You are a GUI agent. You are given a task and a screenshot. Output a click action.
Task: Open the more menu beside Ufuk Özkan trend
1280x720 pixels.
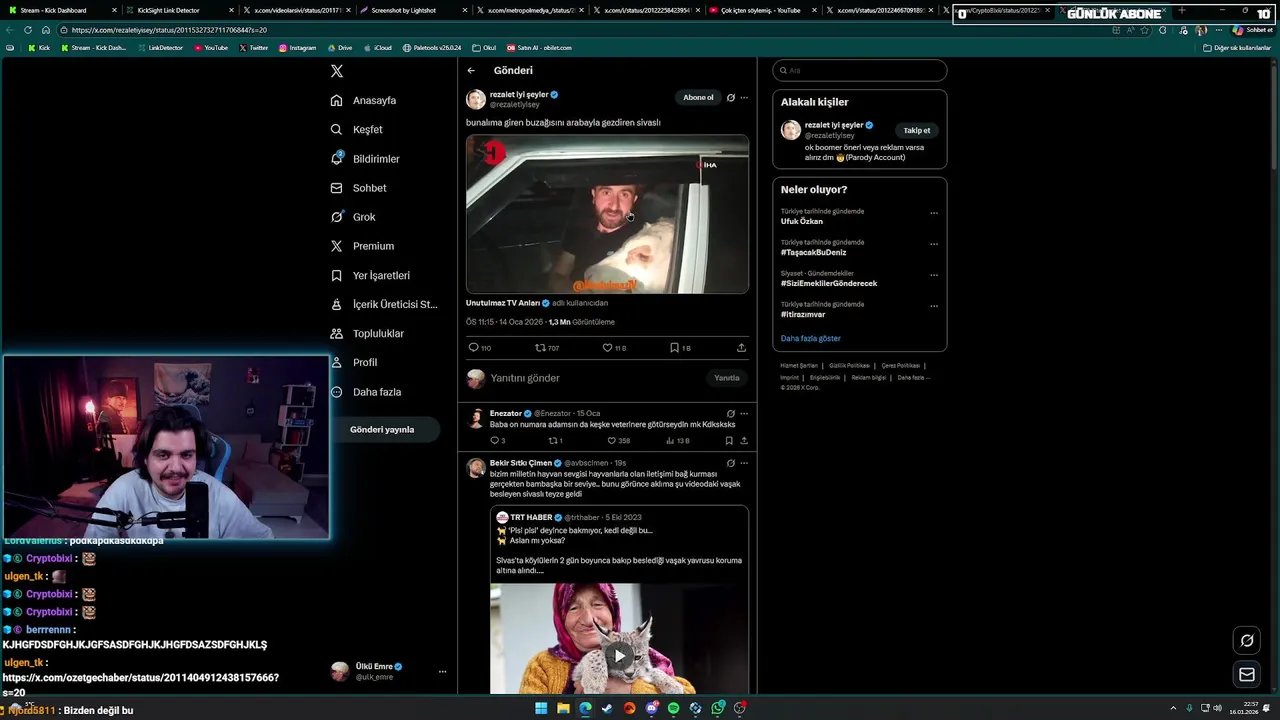934,213
